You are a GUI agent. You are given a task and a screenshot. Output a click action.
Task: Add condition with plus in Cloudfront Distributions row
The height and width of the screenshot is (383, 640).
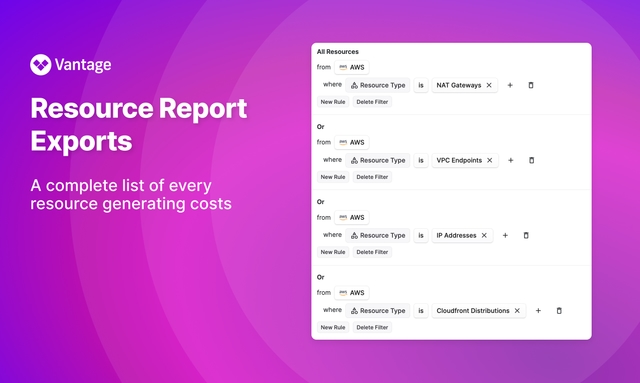pyautogui.click(x=538, y=311)
